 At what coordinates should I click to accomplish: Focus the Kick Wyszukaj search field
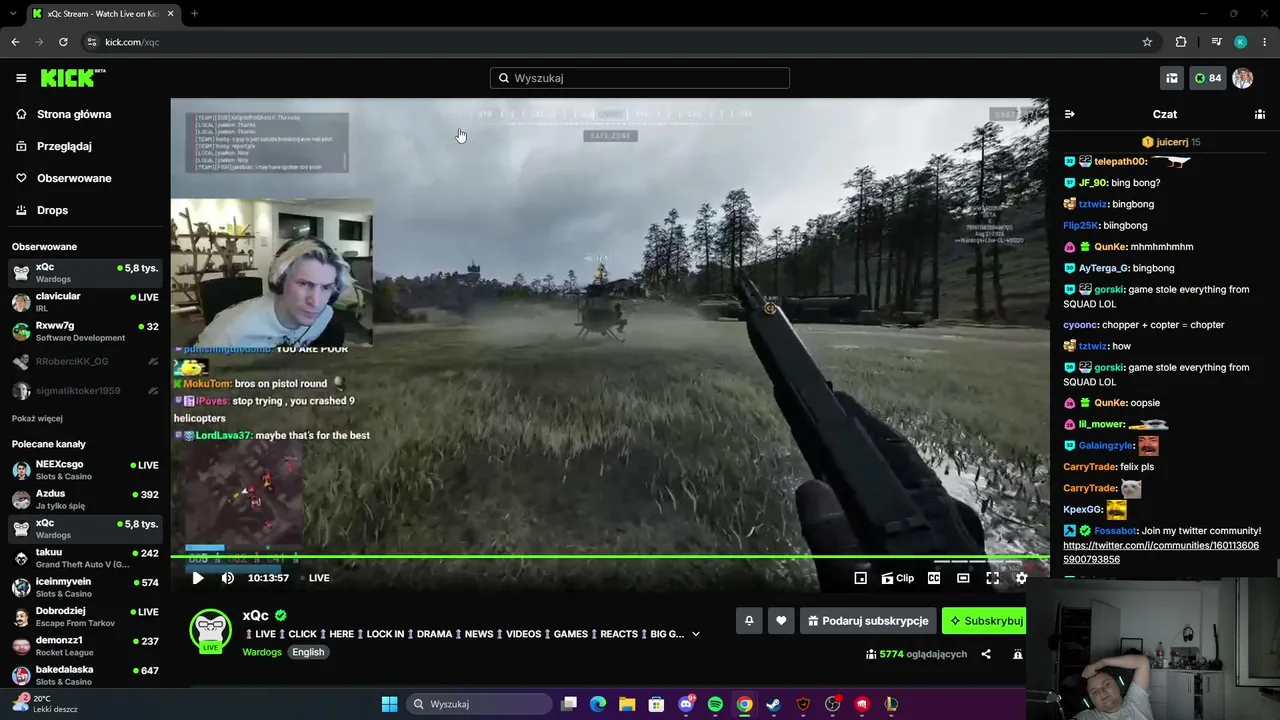pos(640,78)
